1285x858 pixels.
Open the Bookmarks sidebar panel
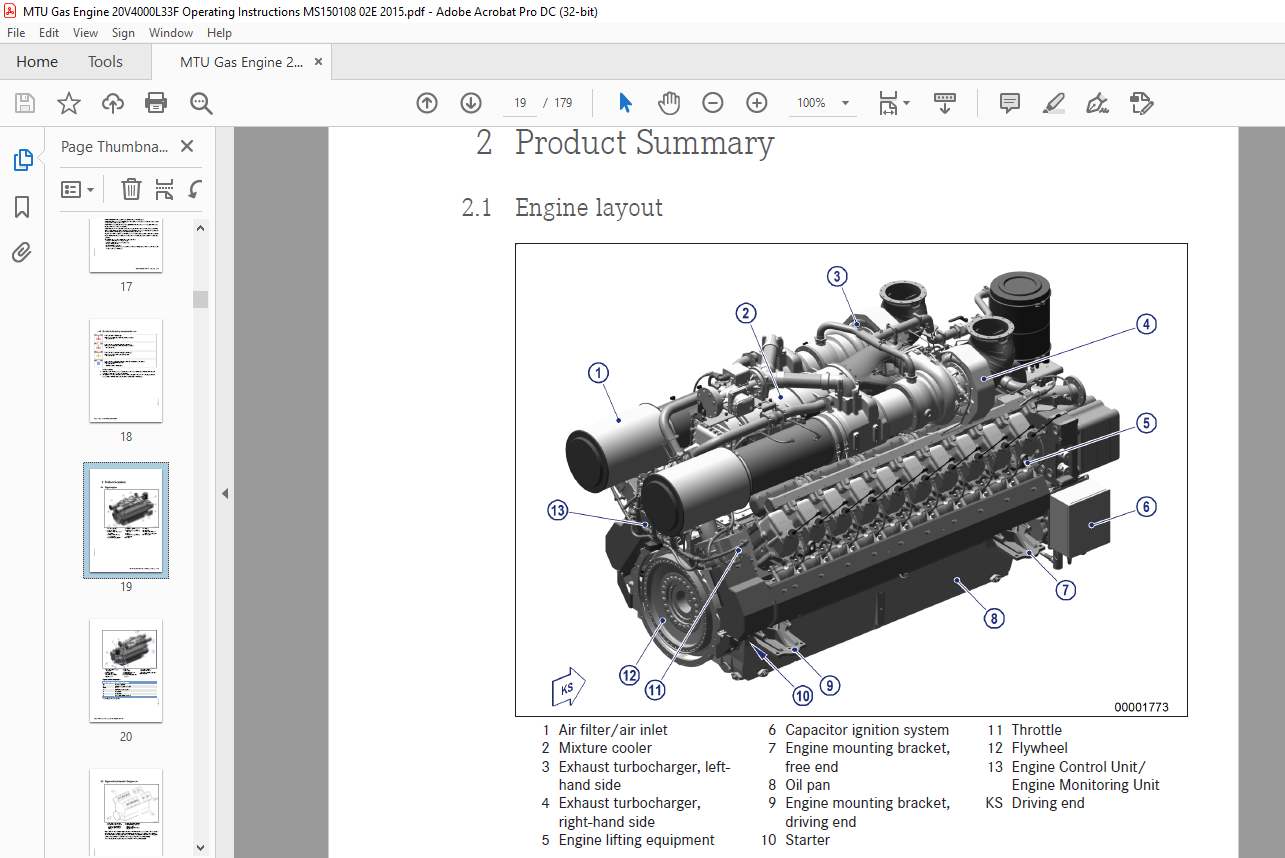tap(22, 207)
